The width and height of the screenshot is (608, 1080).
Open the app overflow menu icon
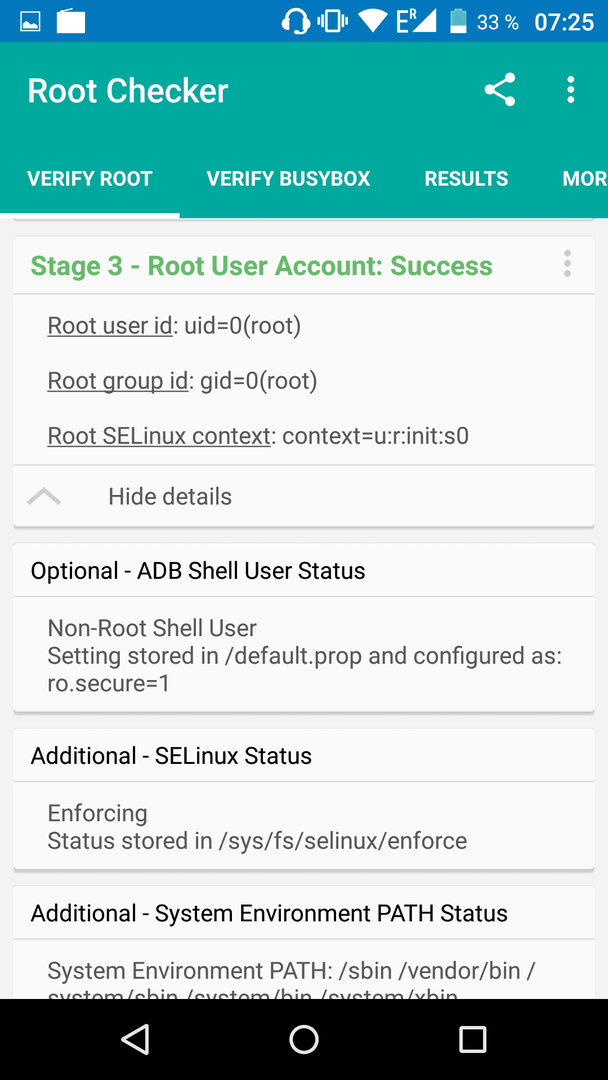[570, 90]
